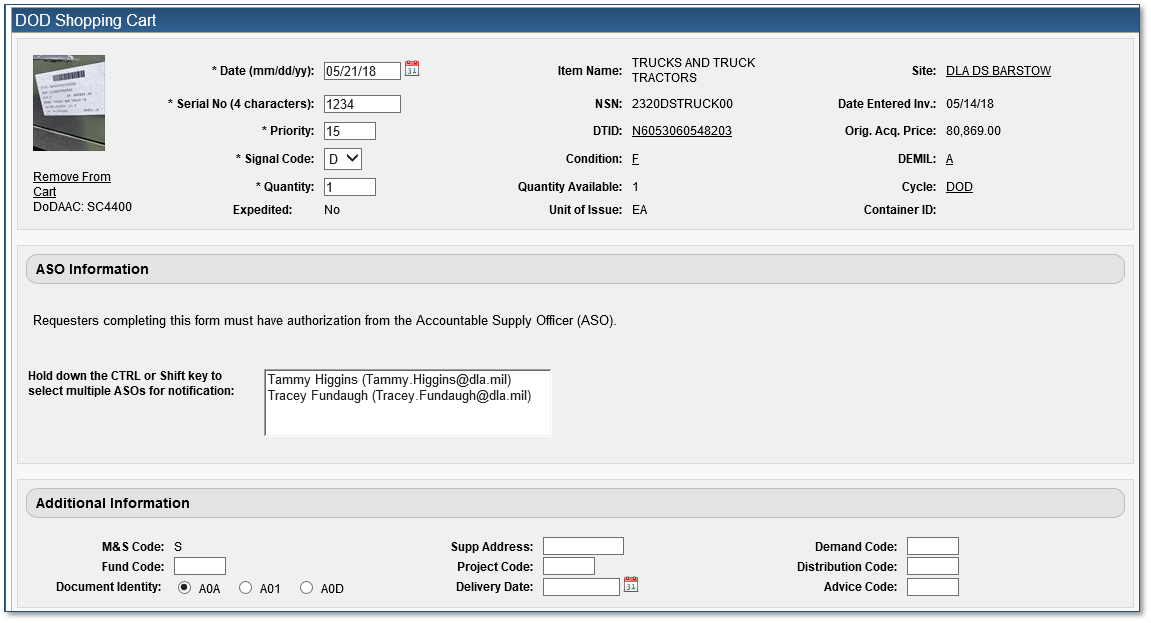Click the Fund Code text field
This screenshot has height=623, width=1151.
(200, 566)
